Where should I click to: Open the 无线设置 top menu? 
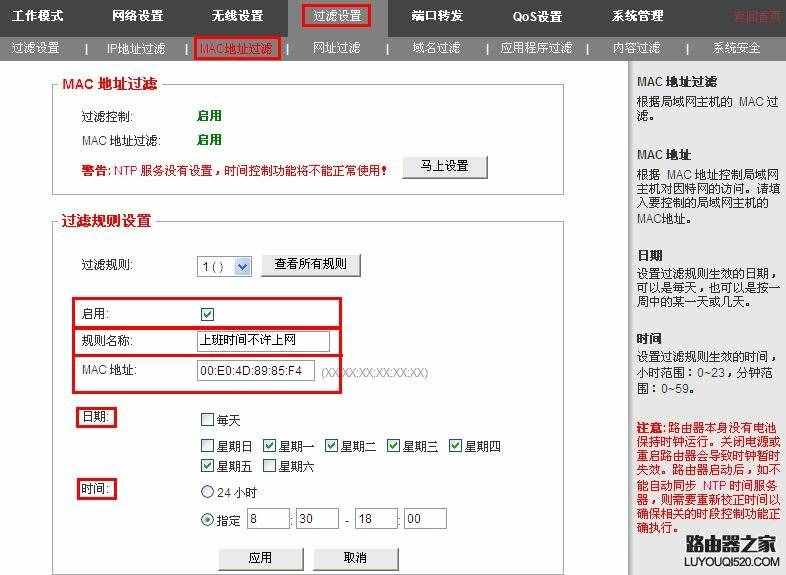click(x=238, y=16)
